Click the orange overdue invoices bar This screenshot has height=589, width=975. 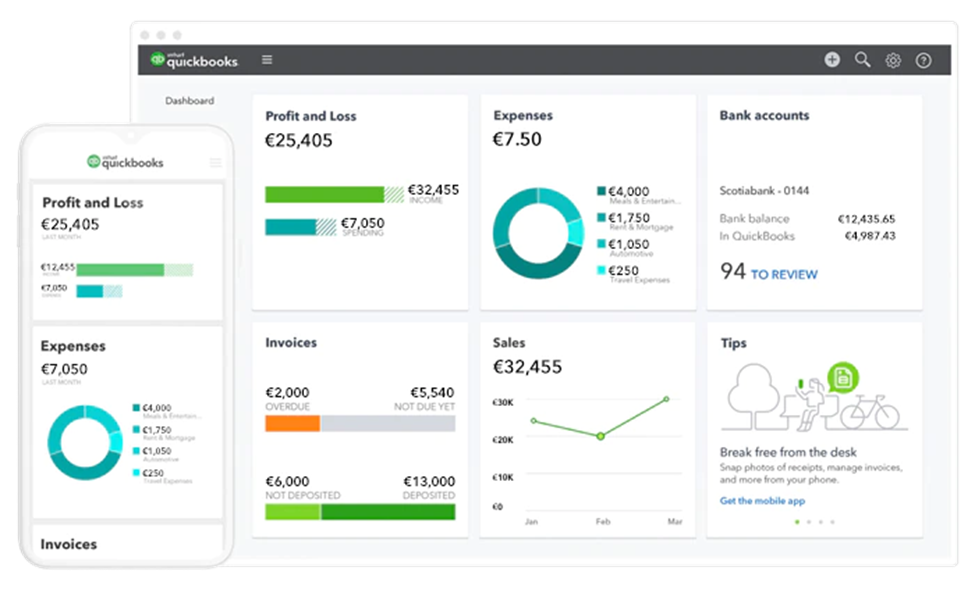click(292, 424)
